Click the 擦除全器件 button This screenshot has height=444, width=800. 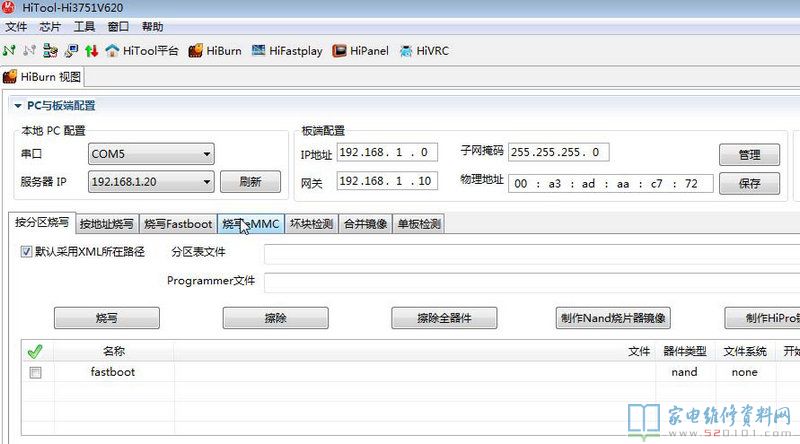[x=444, y=318]
